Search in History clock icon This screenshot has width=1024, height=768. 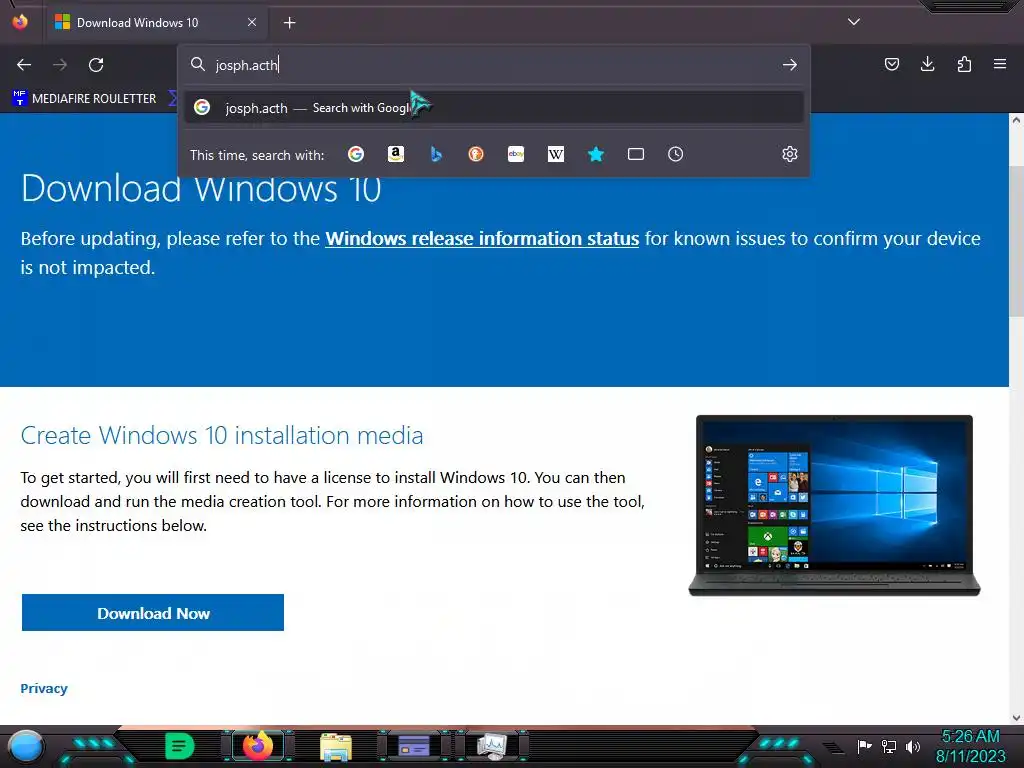675,154
